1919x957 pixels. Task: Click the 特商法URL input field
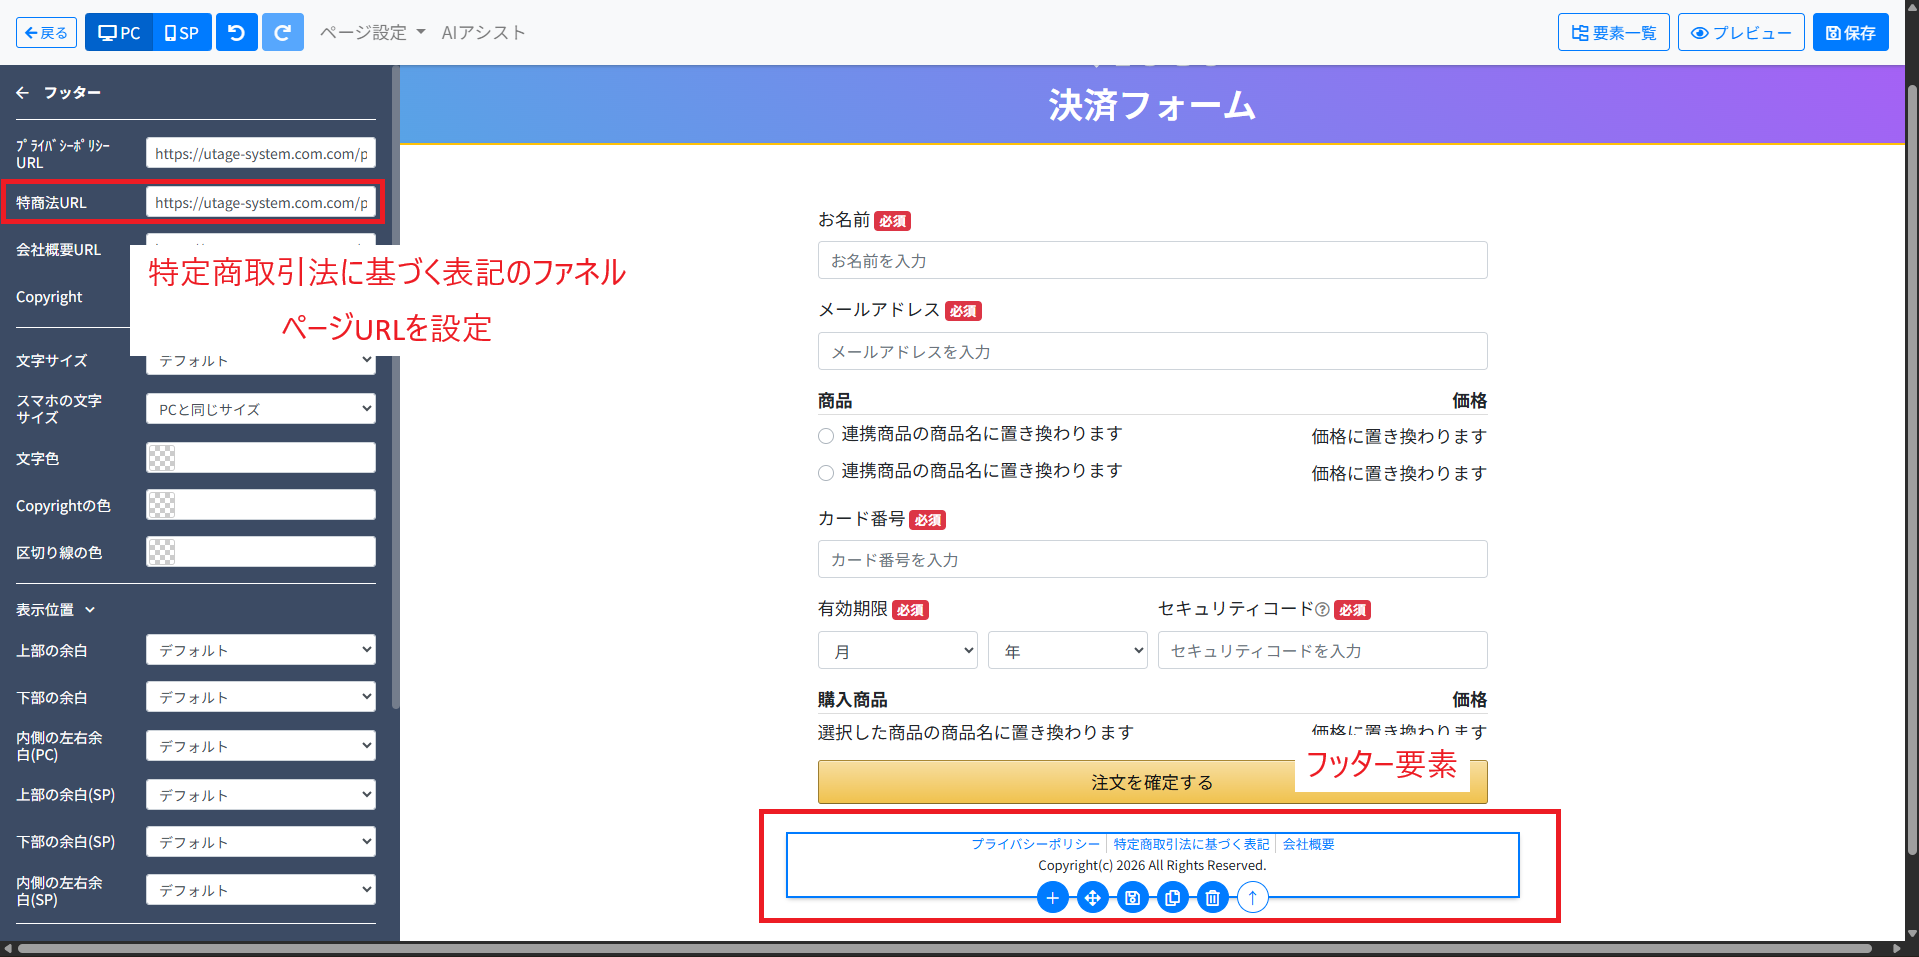tap(260, 203)
